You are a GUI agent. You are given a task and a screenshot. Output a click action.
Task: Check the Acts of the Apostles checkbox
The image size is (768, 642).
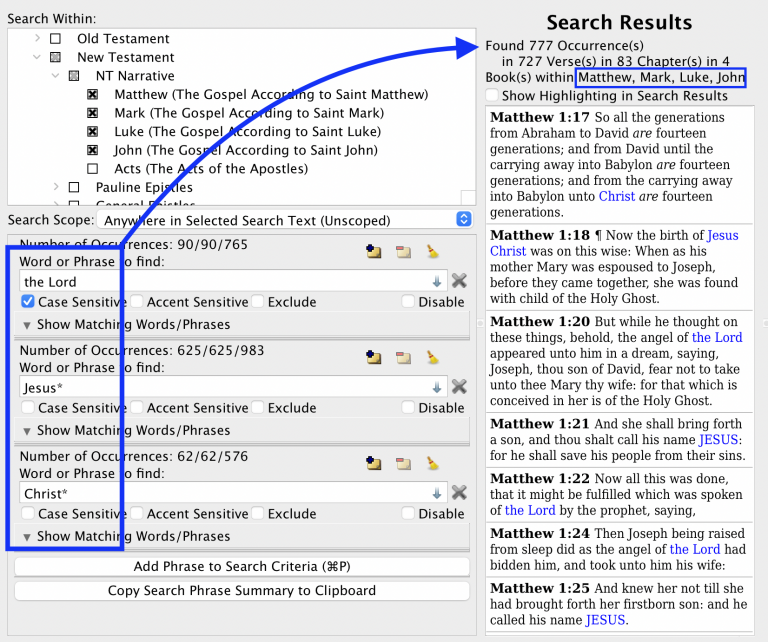point(93,168)
